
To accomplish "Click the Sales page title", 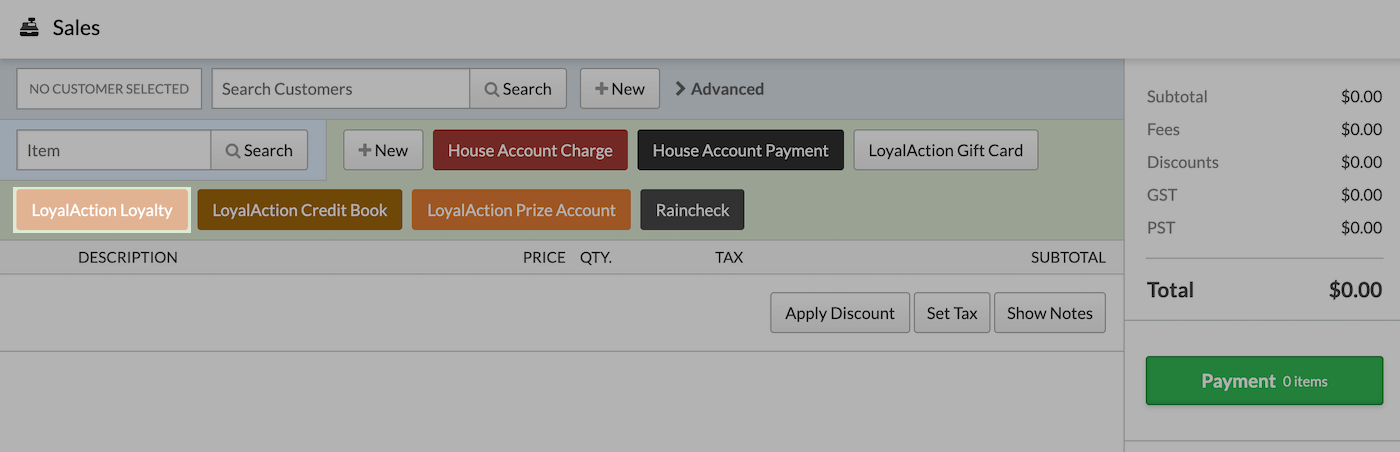I will (76, 27).
